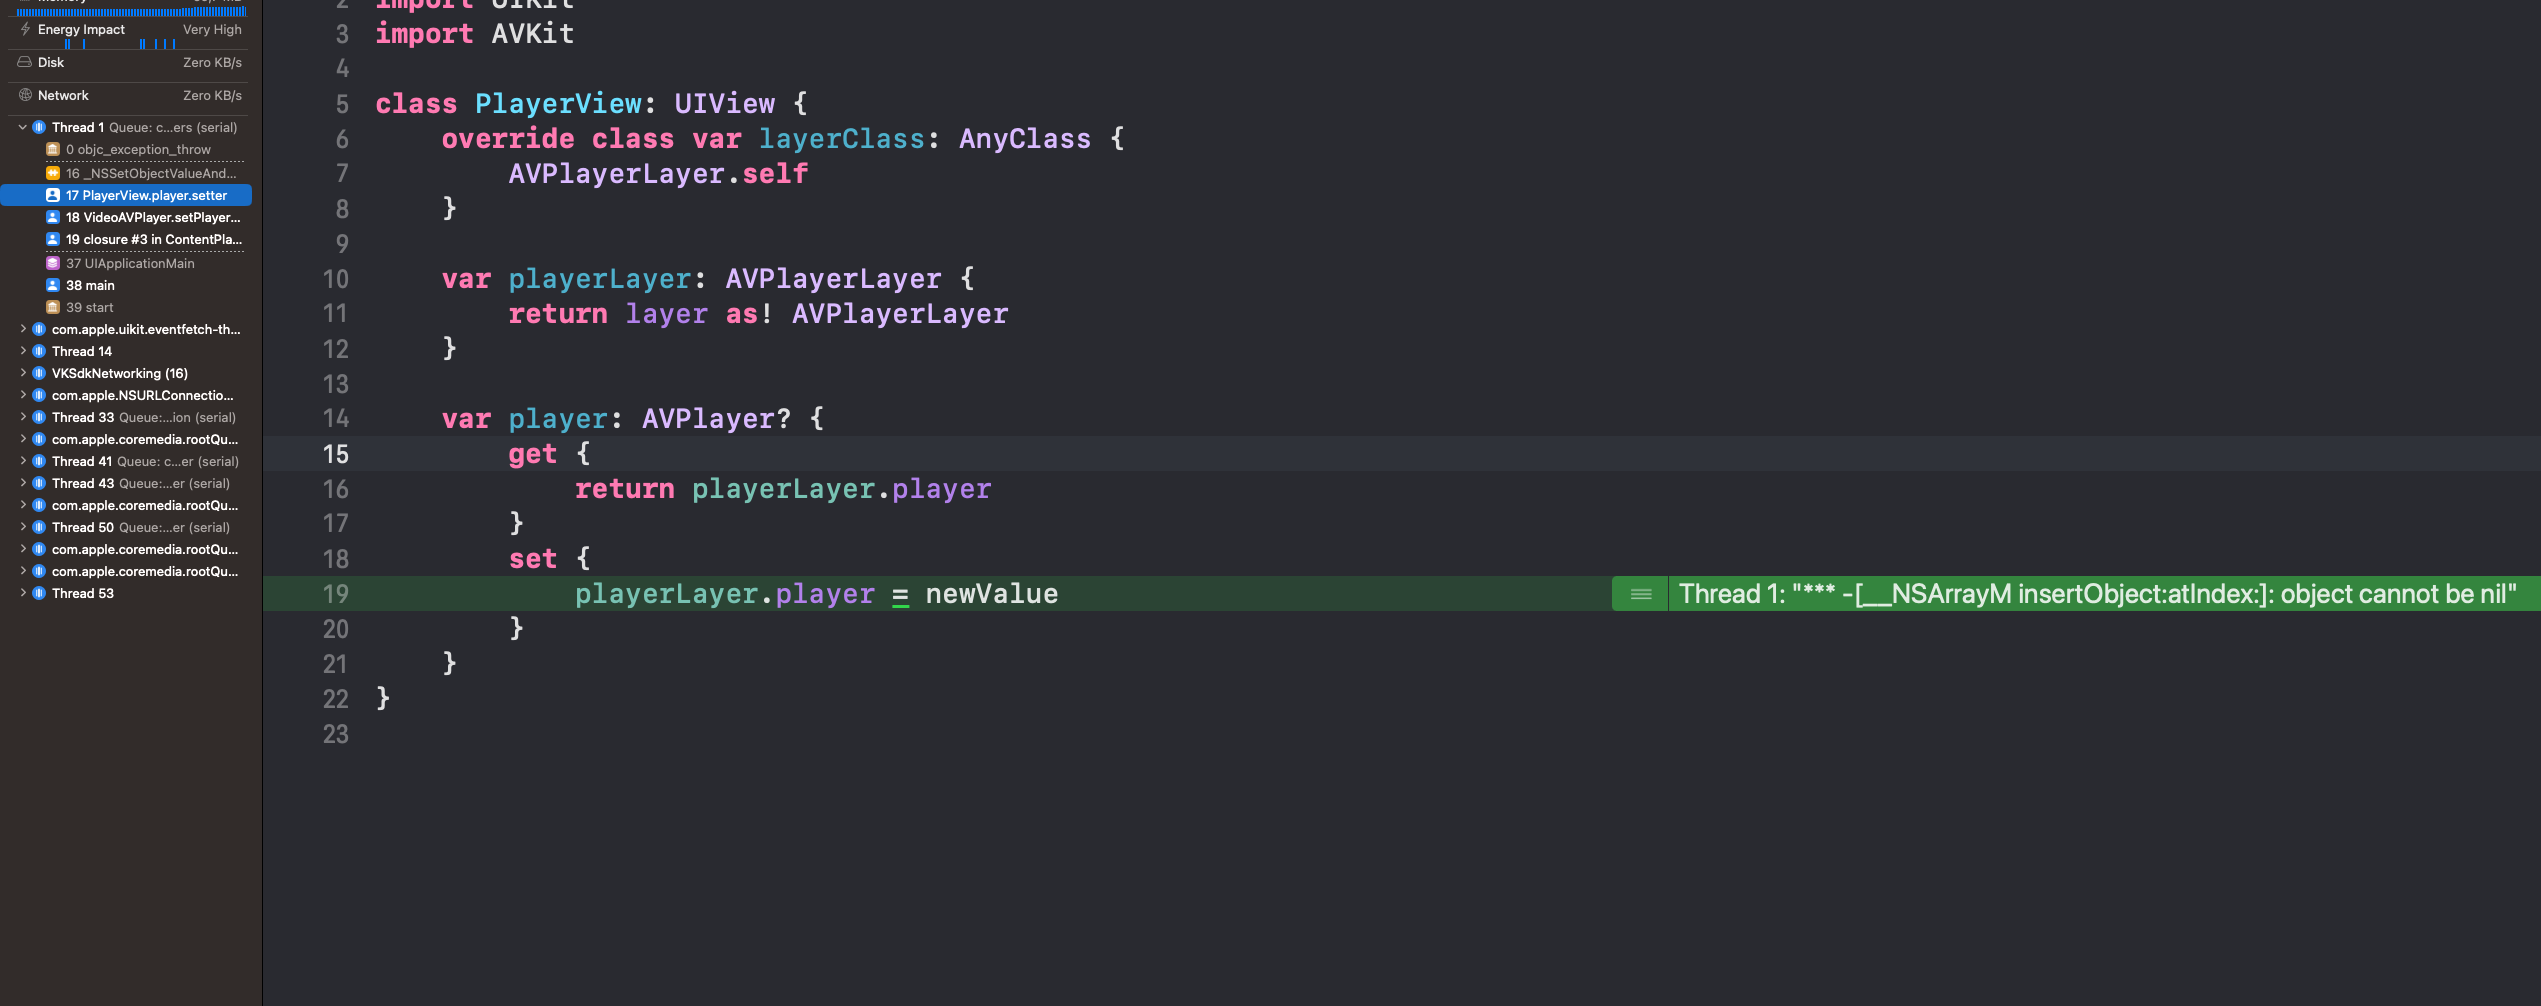The height and width of the screenshot is (1006, 2541).
Task: Click AVPlayerLayer.self on line 7
Action: pyautogui.click(x=658, y=174)
